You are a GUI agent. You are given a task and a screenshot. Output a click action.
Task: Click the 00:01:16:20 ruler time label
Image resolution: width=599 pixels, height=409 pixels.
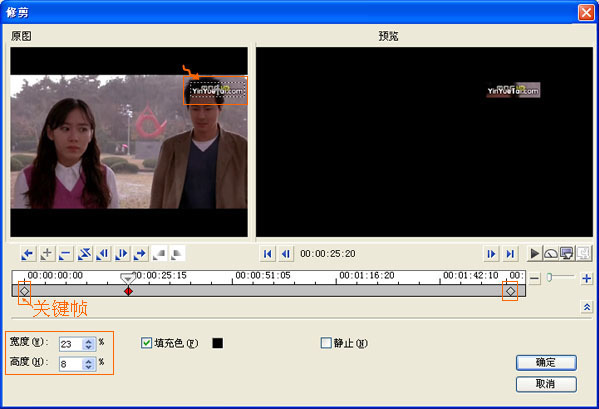[367, 275]
